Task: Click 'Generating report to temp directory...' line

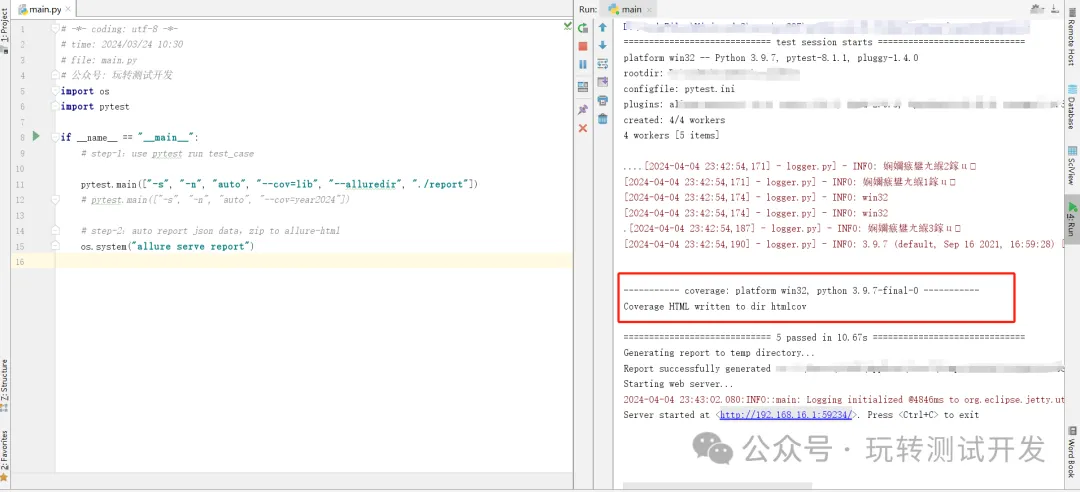Action: tap(718, 353)
